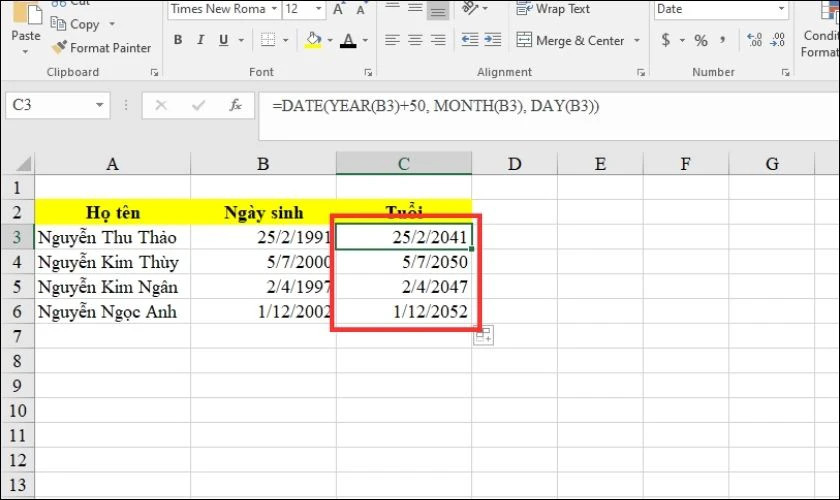Open the Alignment dialog launcher
This screenshot has width=840, height=500.
[x=641, y=72]
